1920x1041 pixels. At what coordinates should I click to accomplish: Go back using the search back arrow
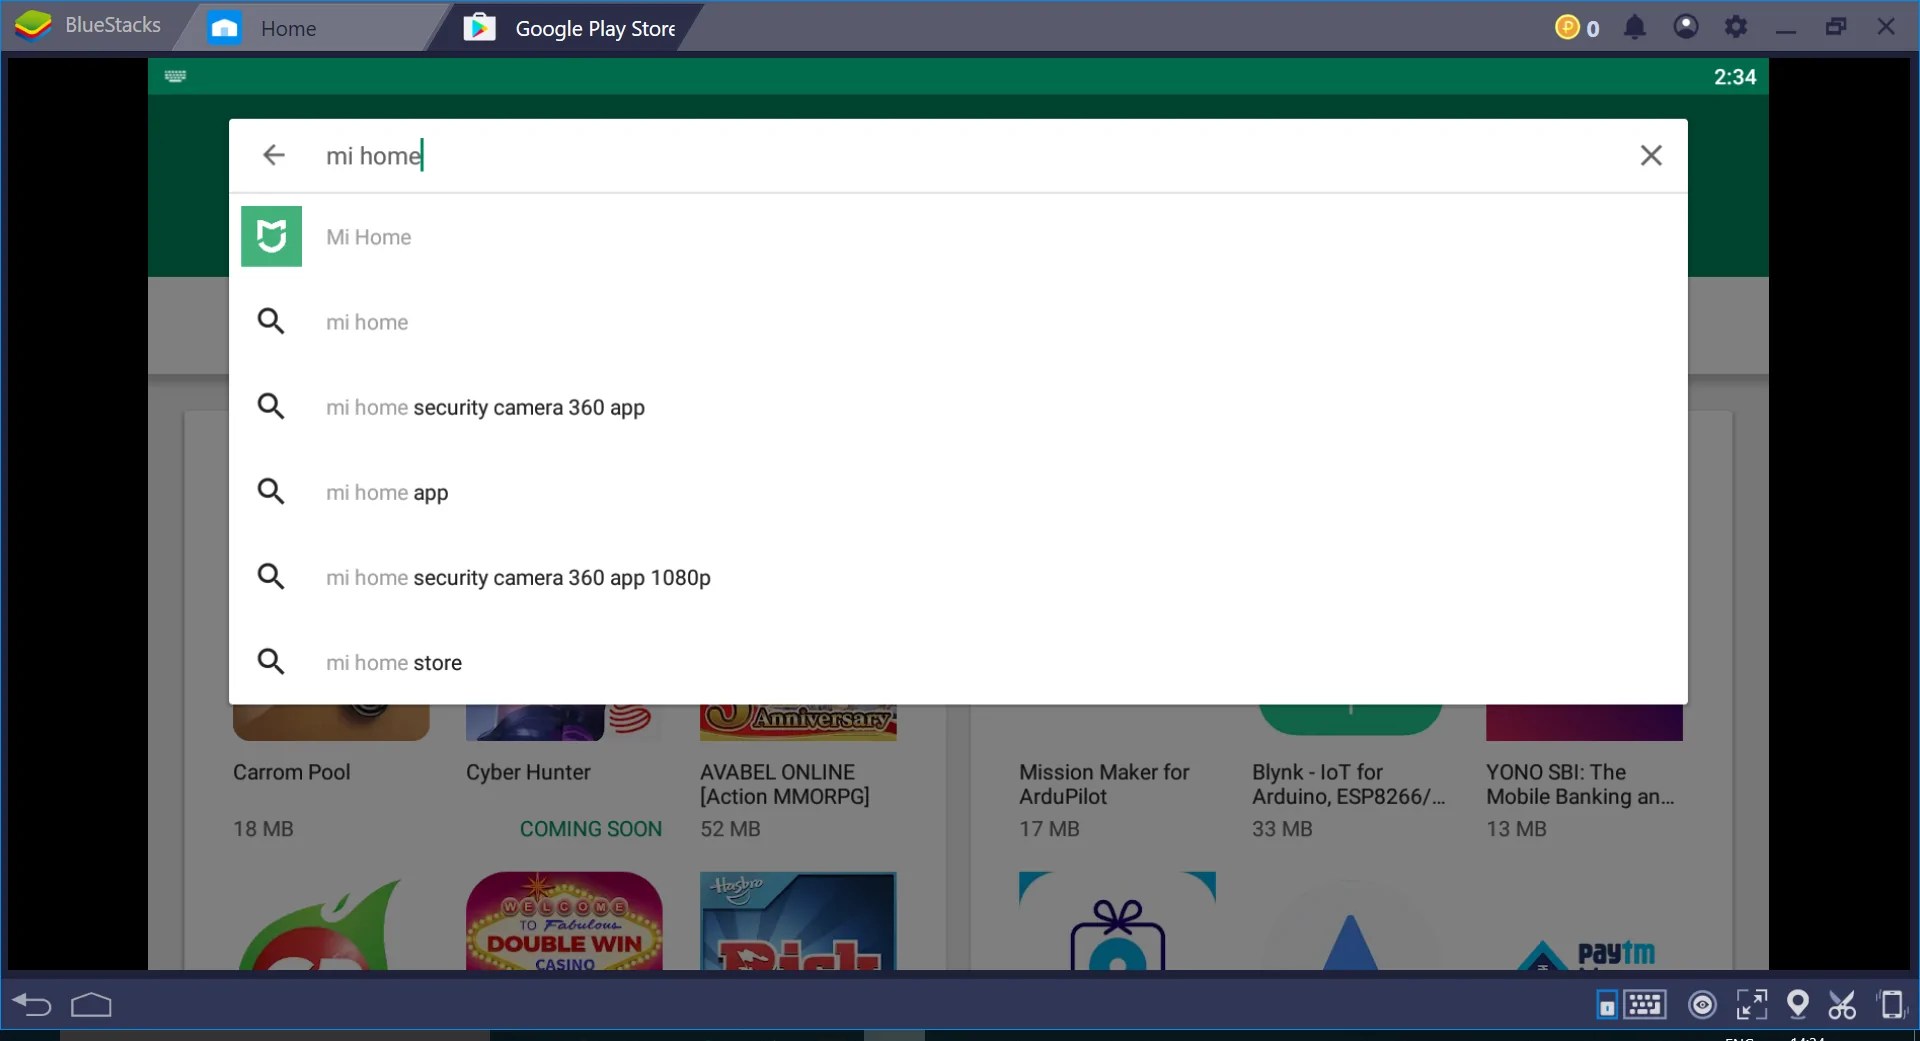pos(274,155)
